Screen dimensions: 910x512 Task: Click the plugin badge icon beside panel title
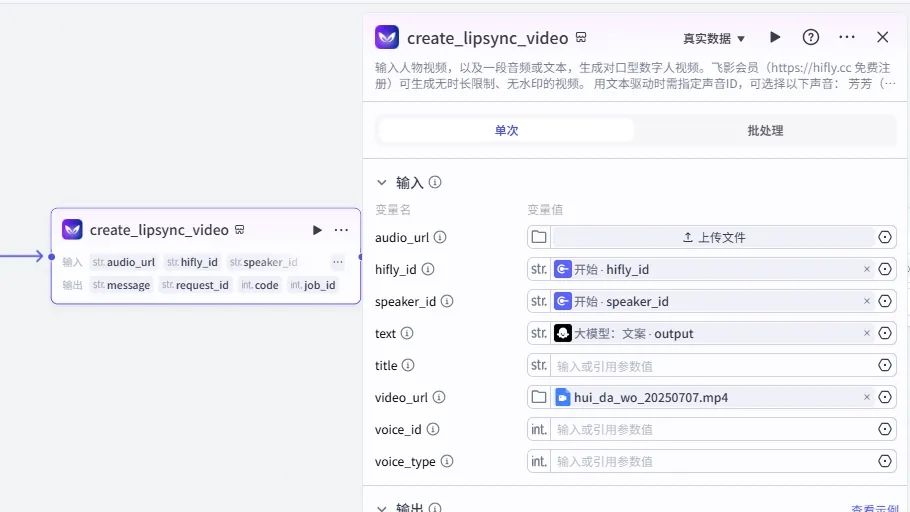coord(581,37)
